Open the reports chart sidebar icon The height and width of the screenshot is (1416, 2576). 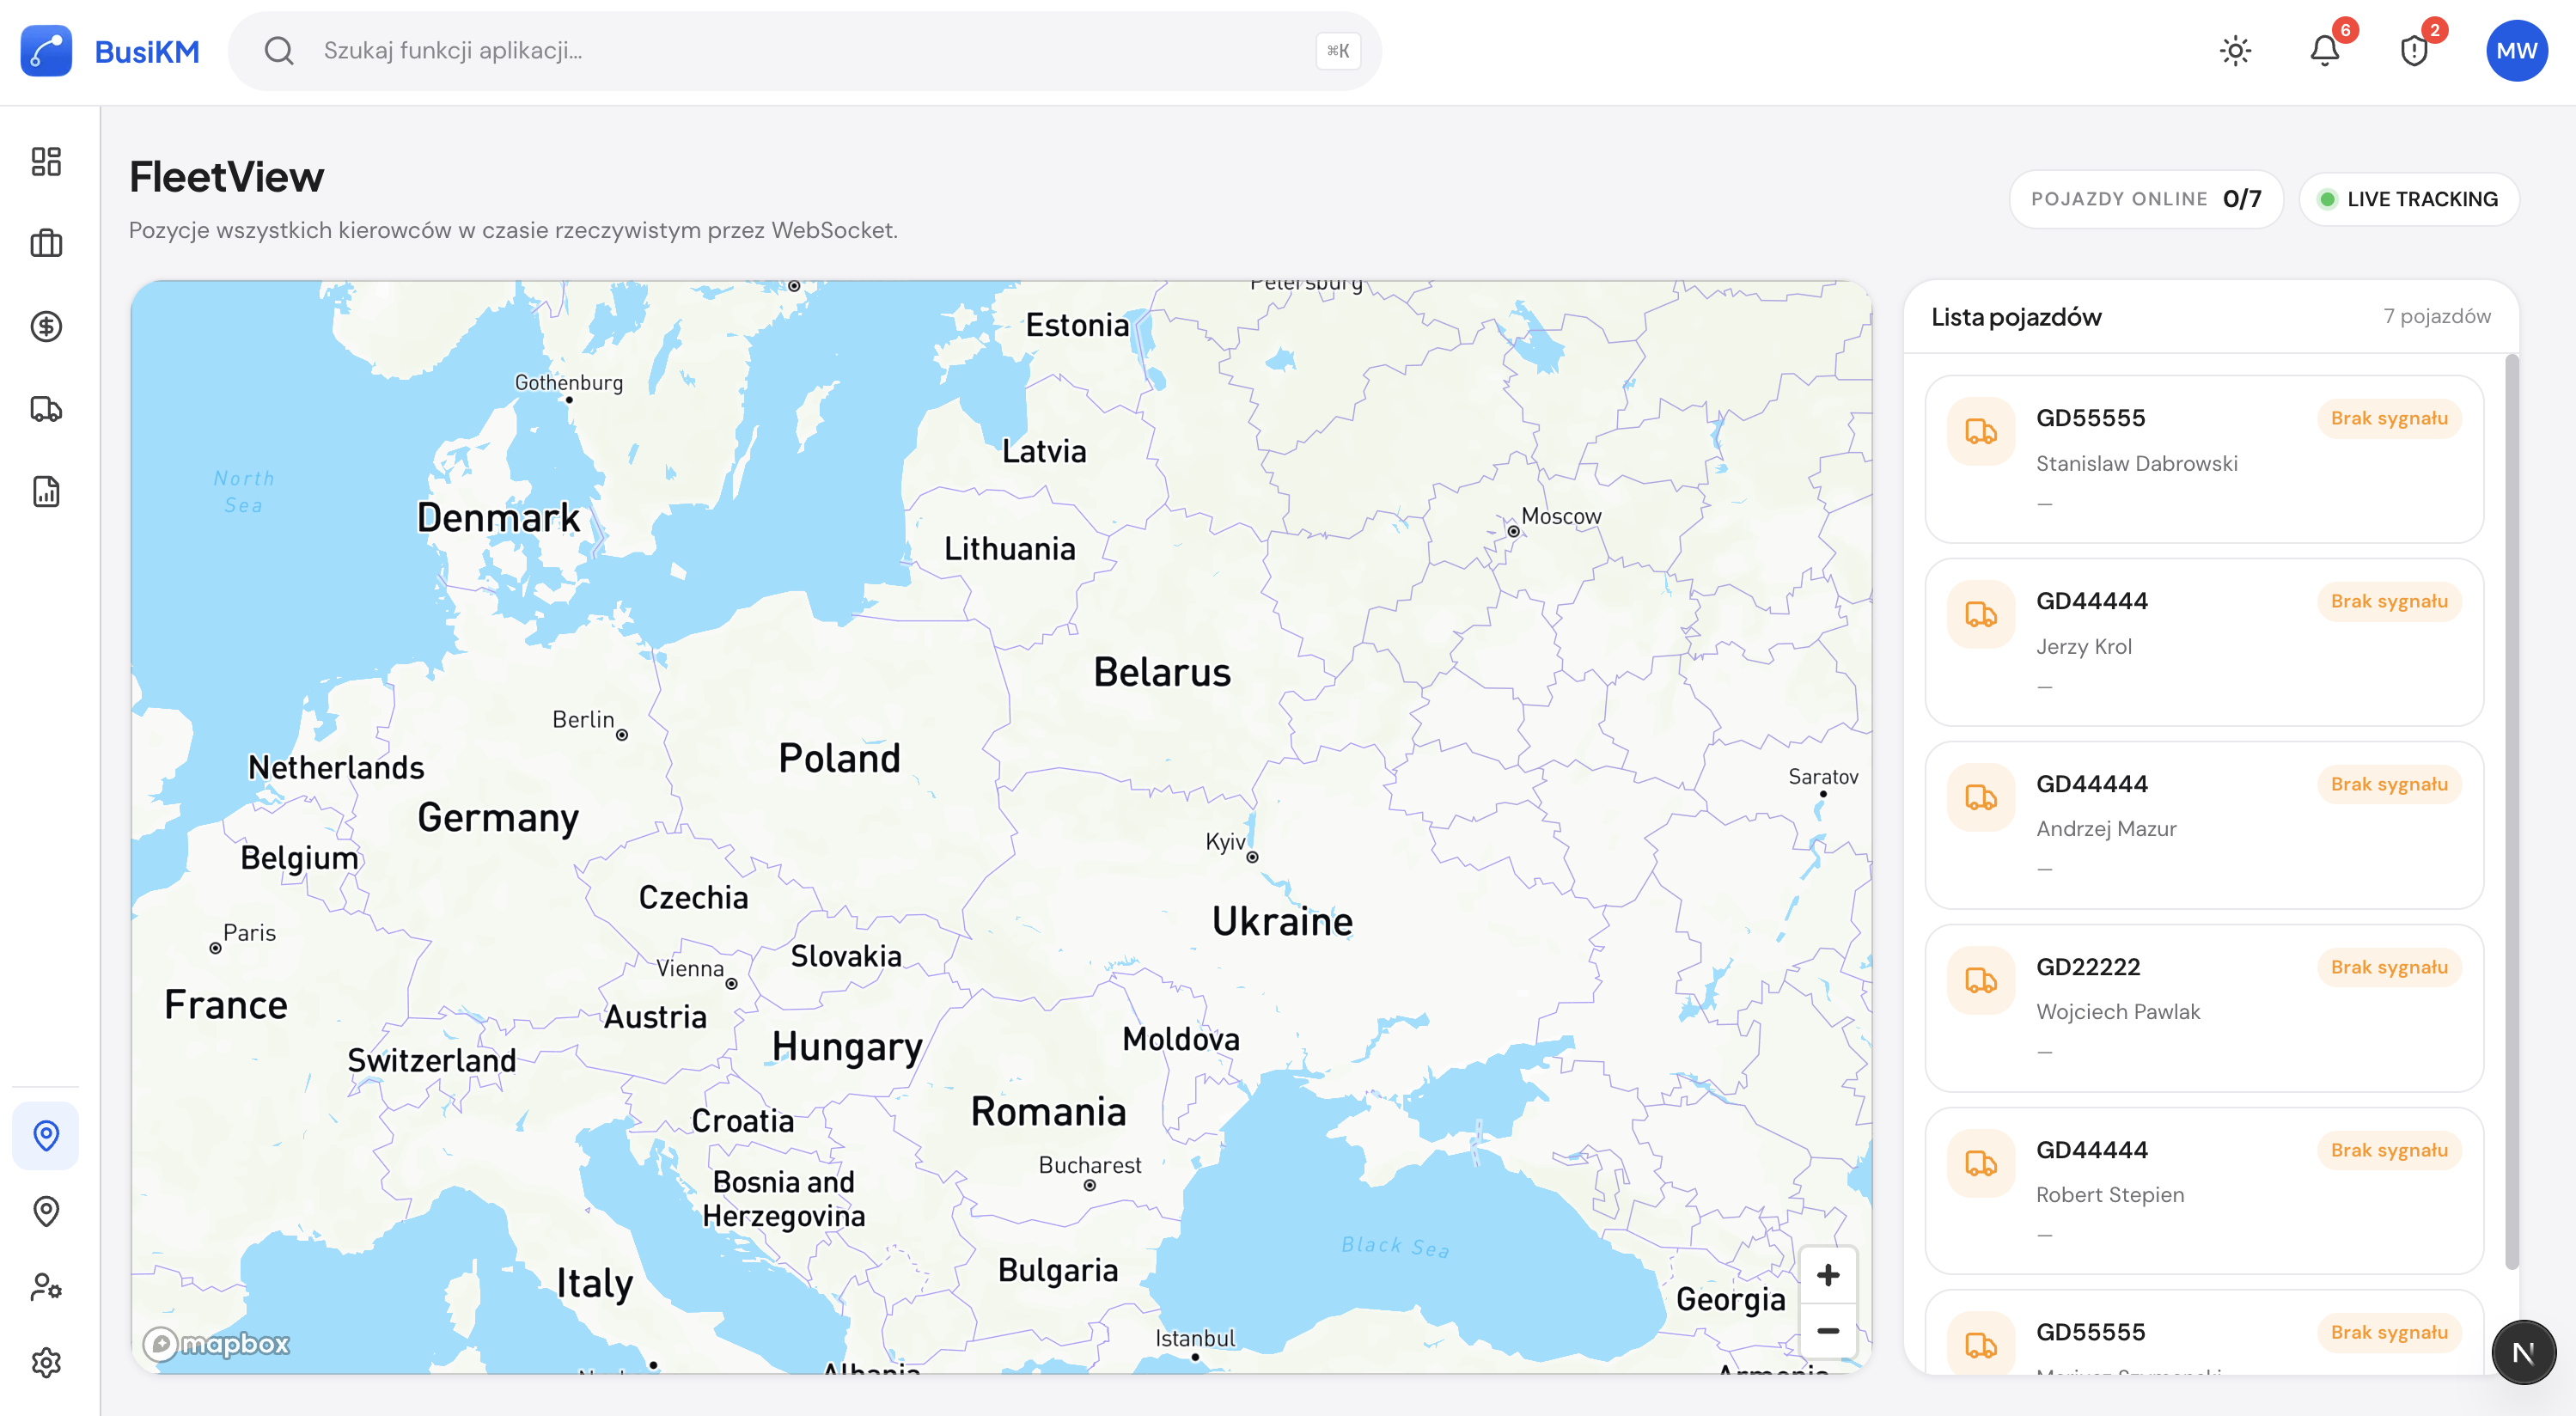click(46, 491)
